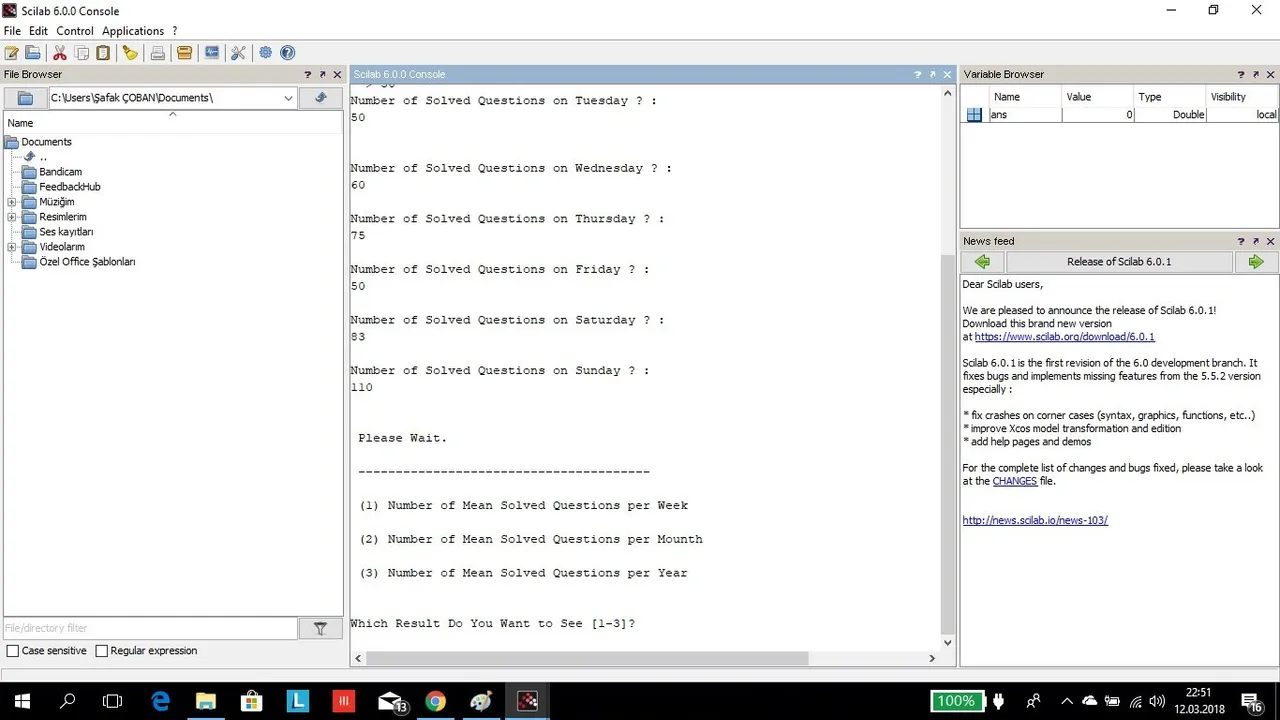The width and height of the screenshot is (1280, 720).
Task: Paste from clipboard using the toolbar icon
Action: click(x=103, y=53)
